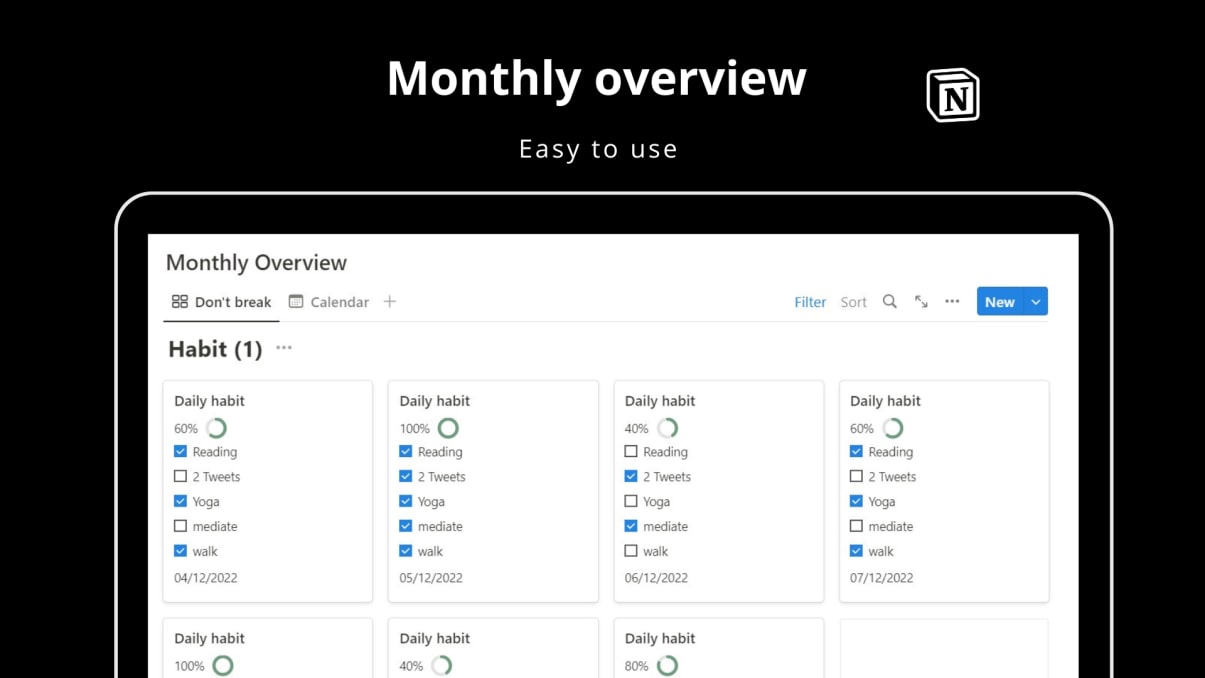Viewport: 1205px width, 678px height.
Task: Click the 60% progress ring on 07/12/2022 card
Action: 893,428
